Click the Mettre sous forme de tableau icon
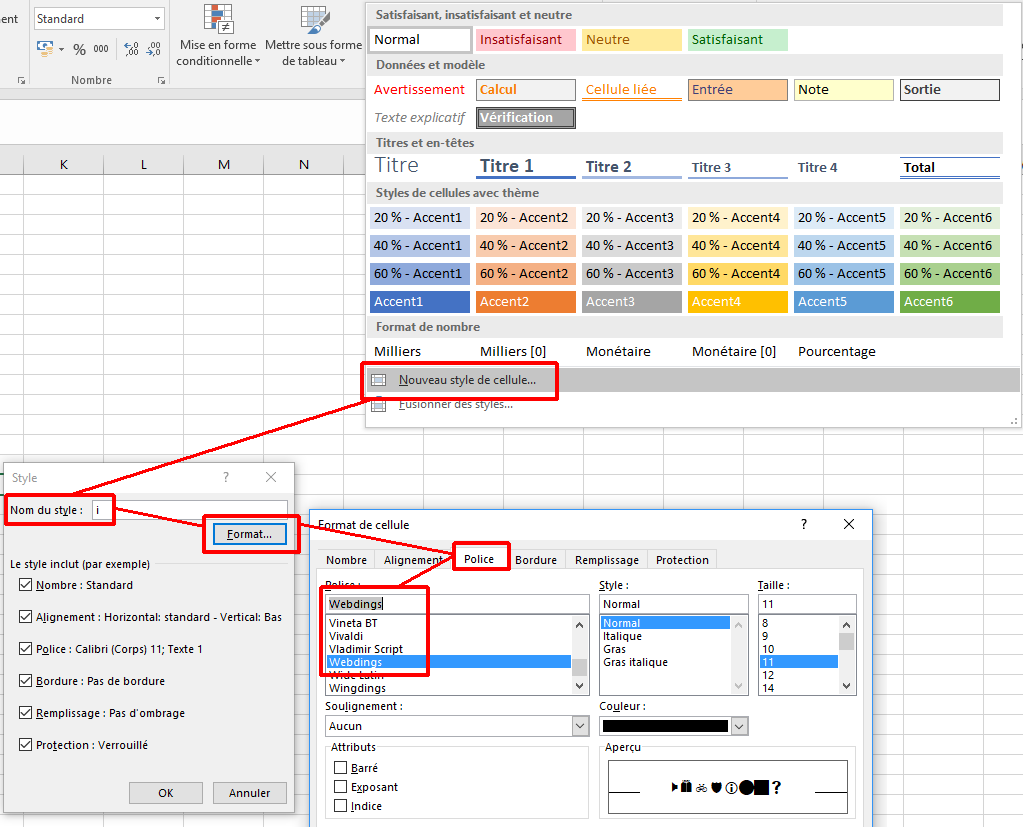1023x827 pixels. point(314,20)
